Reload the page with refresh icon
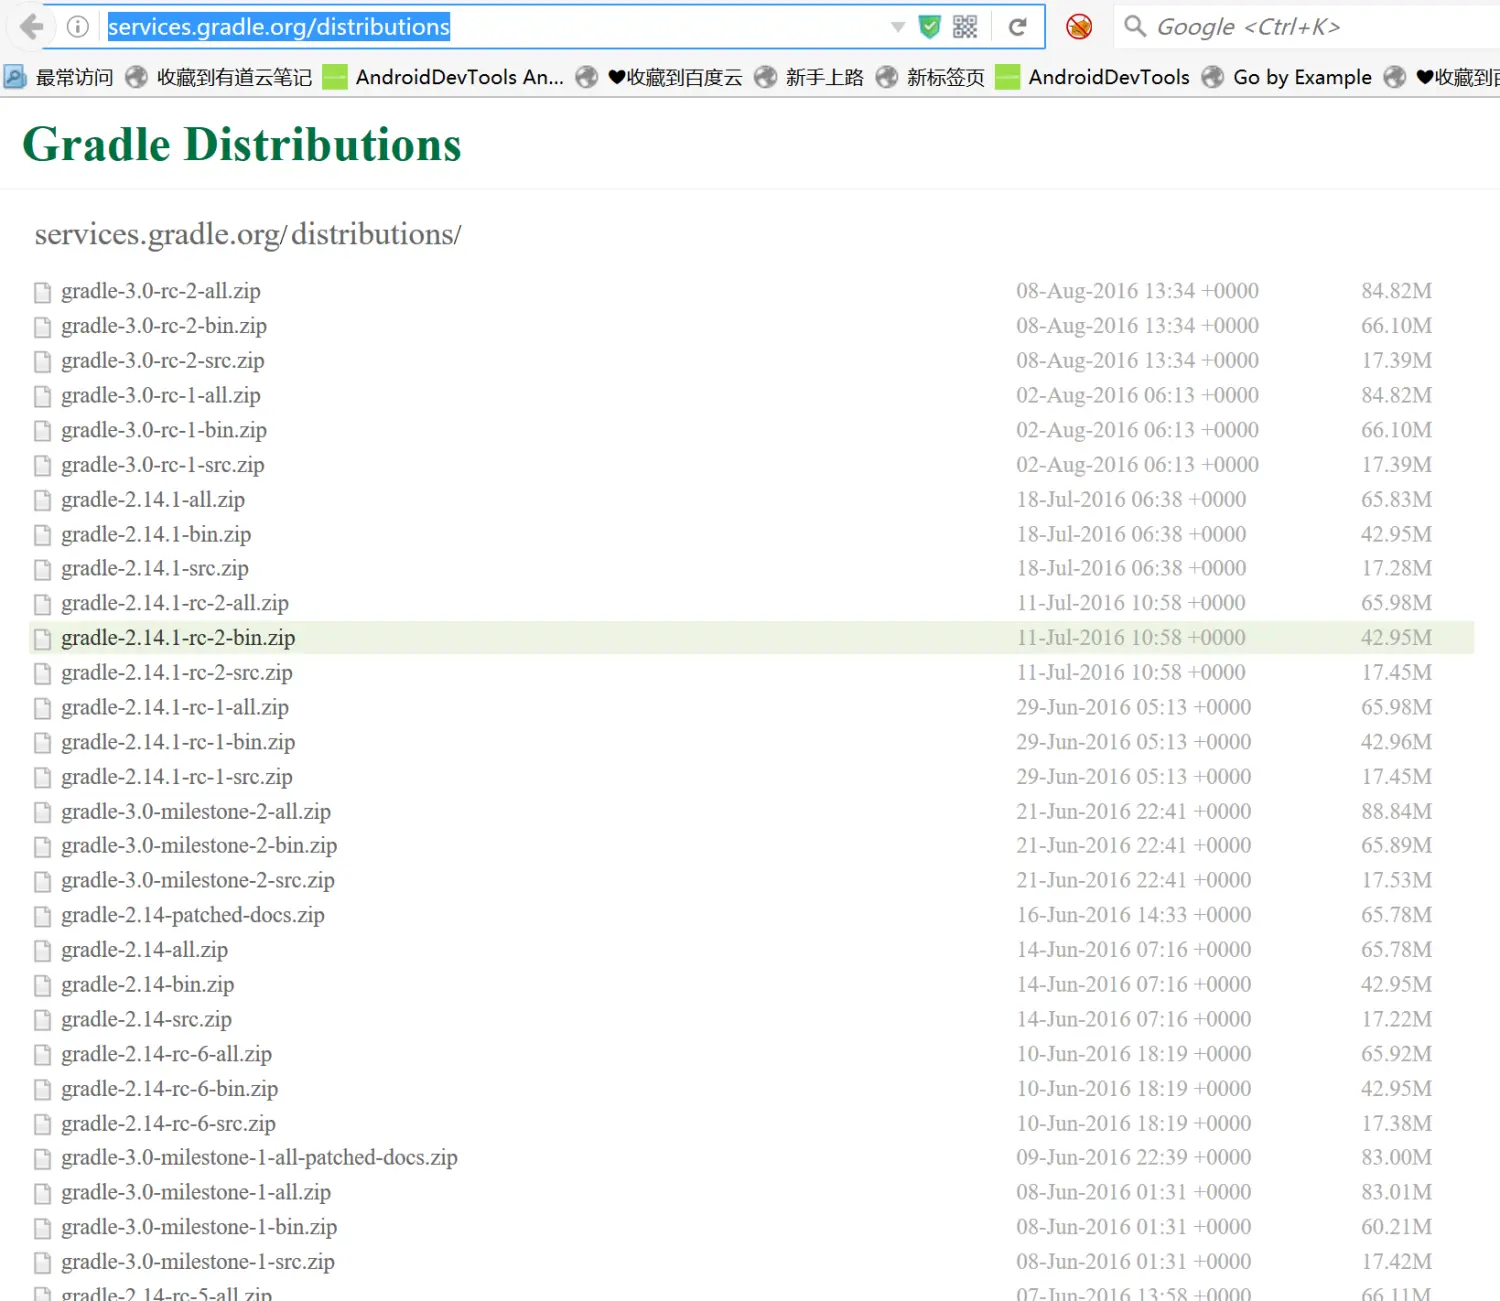 (x=1018, y=27)
